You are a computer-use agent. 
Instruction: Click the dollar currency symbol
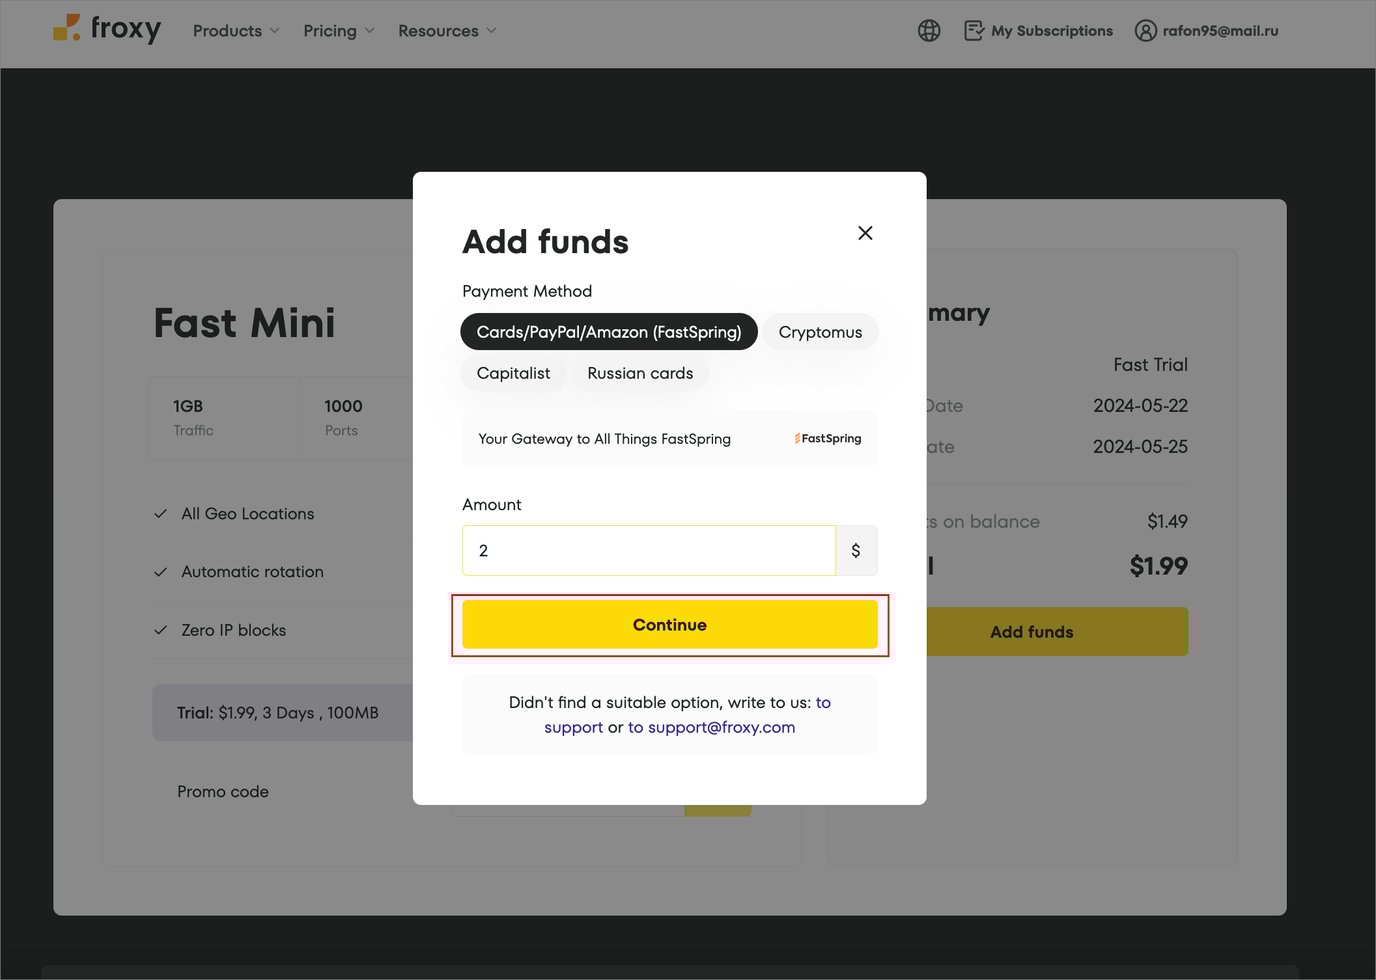[856, 551]
